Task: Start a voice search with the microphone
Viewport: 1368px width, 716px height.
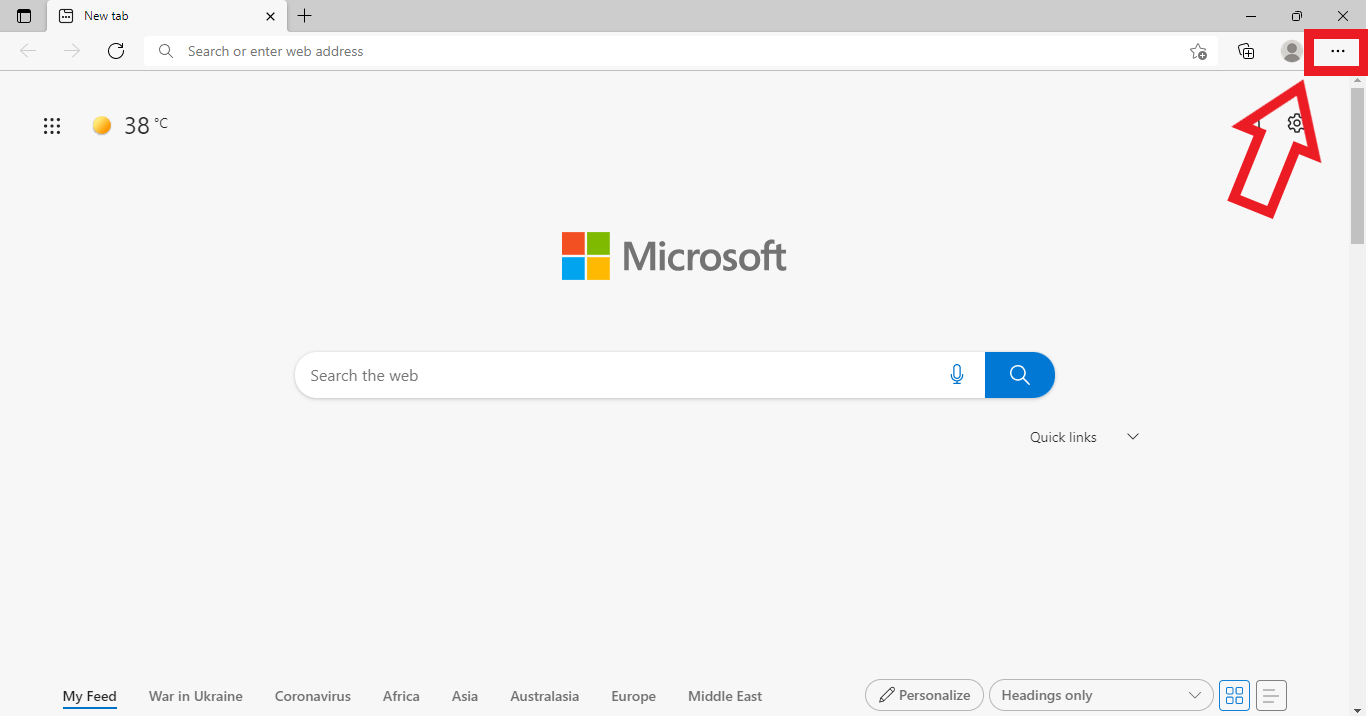Action: [956, 374]
